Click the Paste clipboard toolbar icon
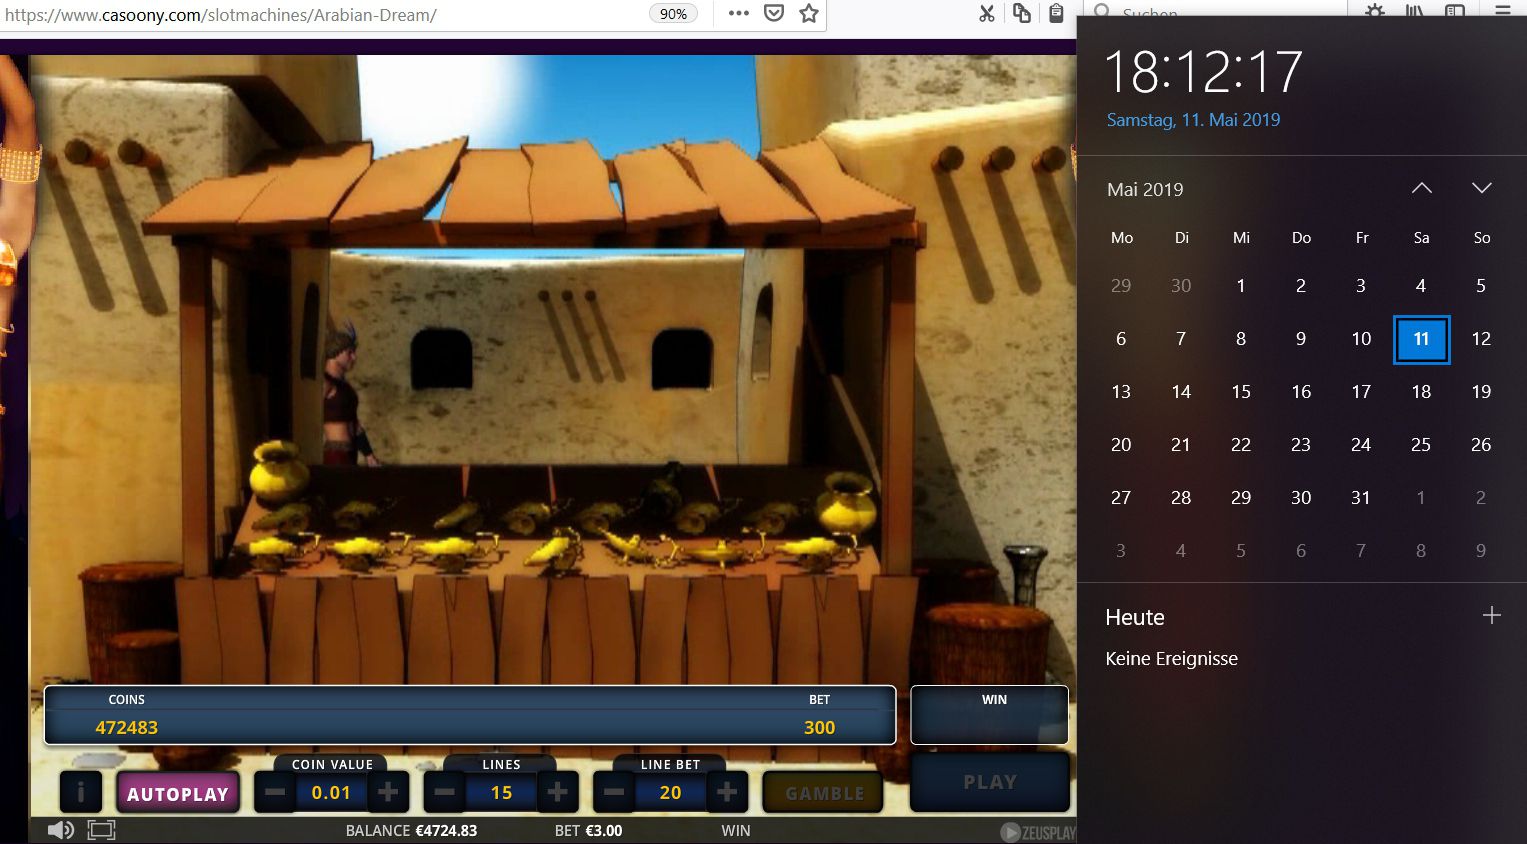Viewport: 1527px width, 844px height. pyautogui.click(x=1056, y=13)
